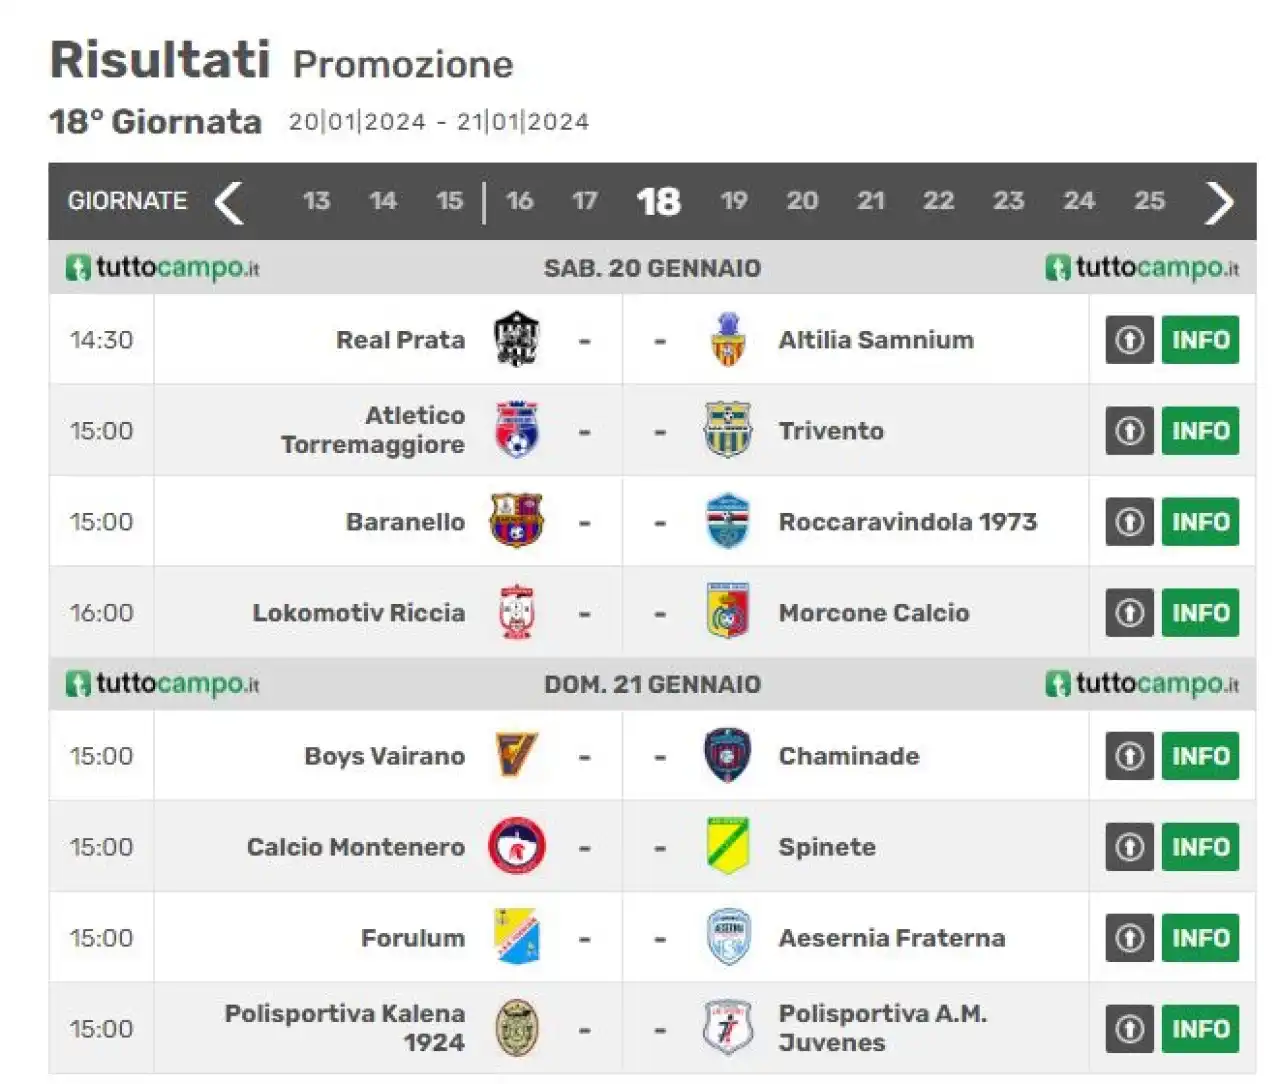Open the Baranello club logo
The height and width of the screenshot is (1084, 1280).
(x=516, y=521)
